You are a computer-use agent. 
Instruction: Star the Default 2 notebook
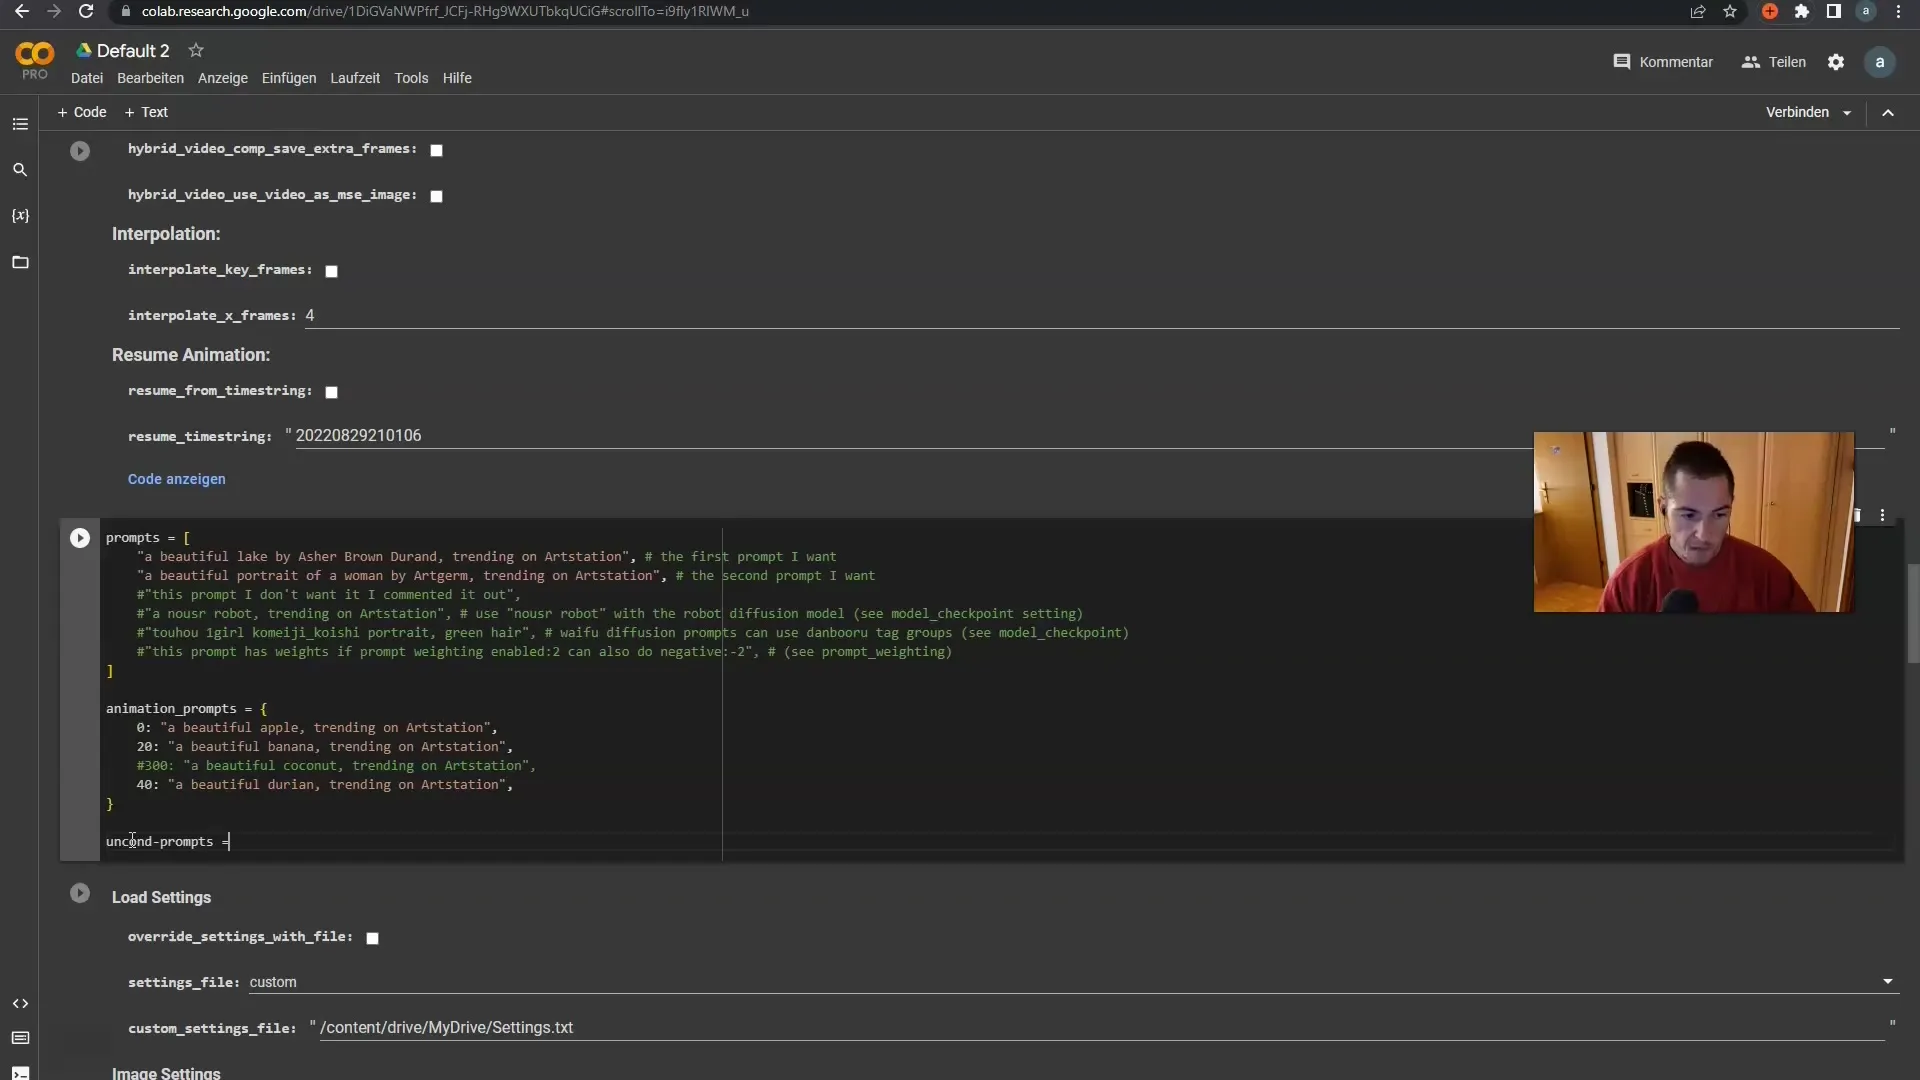[x=196, y=50]
